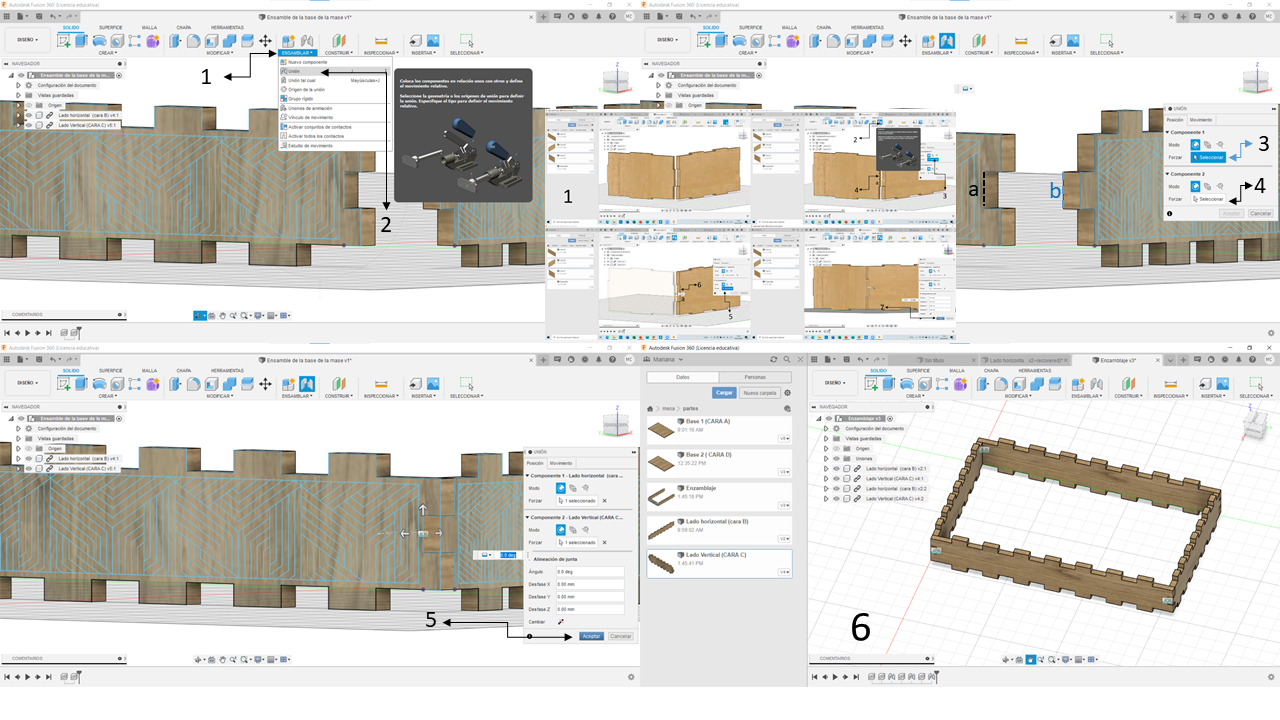Toggle visibility of Lado horizontal (cara B) v2:1
This screenshot has width=1280, height=720.
click(836, 468)
